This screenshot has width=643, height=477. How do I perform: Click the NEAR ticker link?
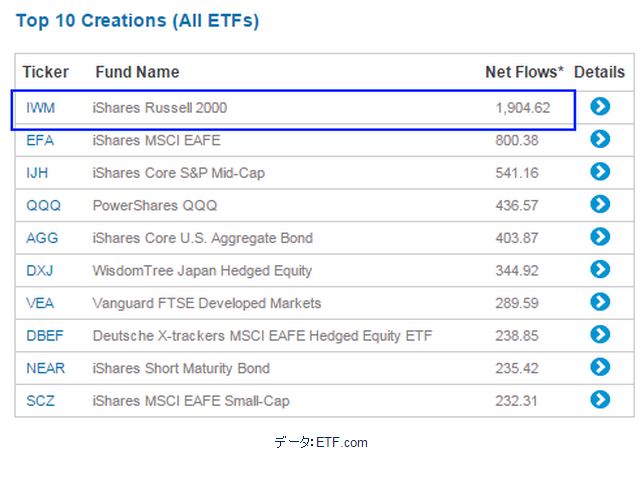click(45, 368)
